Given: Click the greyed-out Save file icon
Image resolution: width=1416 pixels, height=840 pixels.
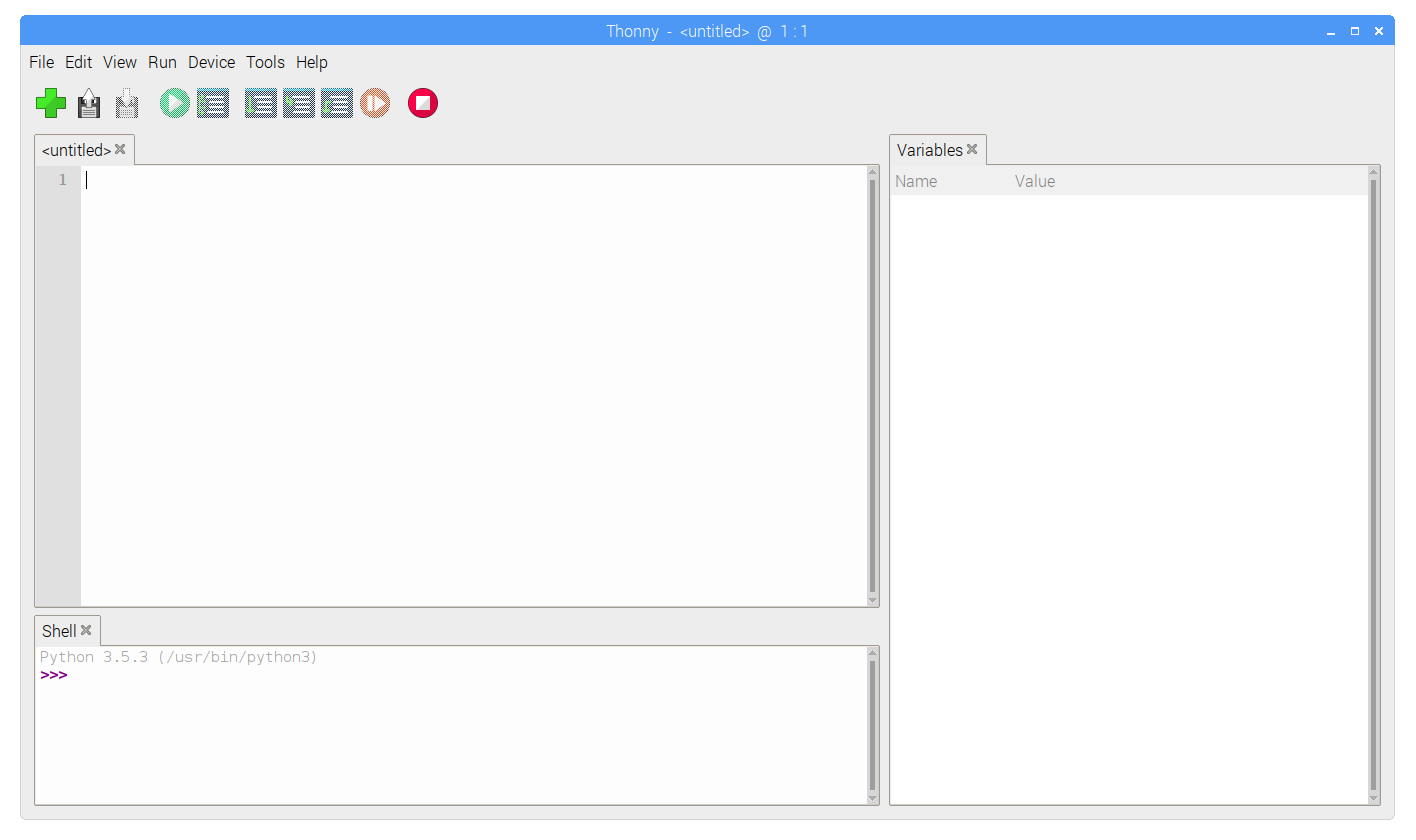Looking at the screenshot, I should coord(127,103).
